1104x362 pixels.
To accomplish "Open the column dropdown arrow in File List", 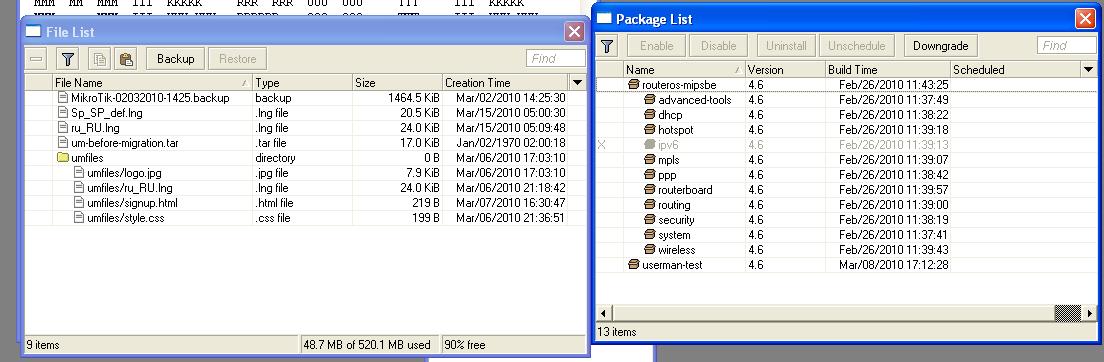I will pyautogui.click(x=577, y=82).
